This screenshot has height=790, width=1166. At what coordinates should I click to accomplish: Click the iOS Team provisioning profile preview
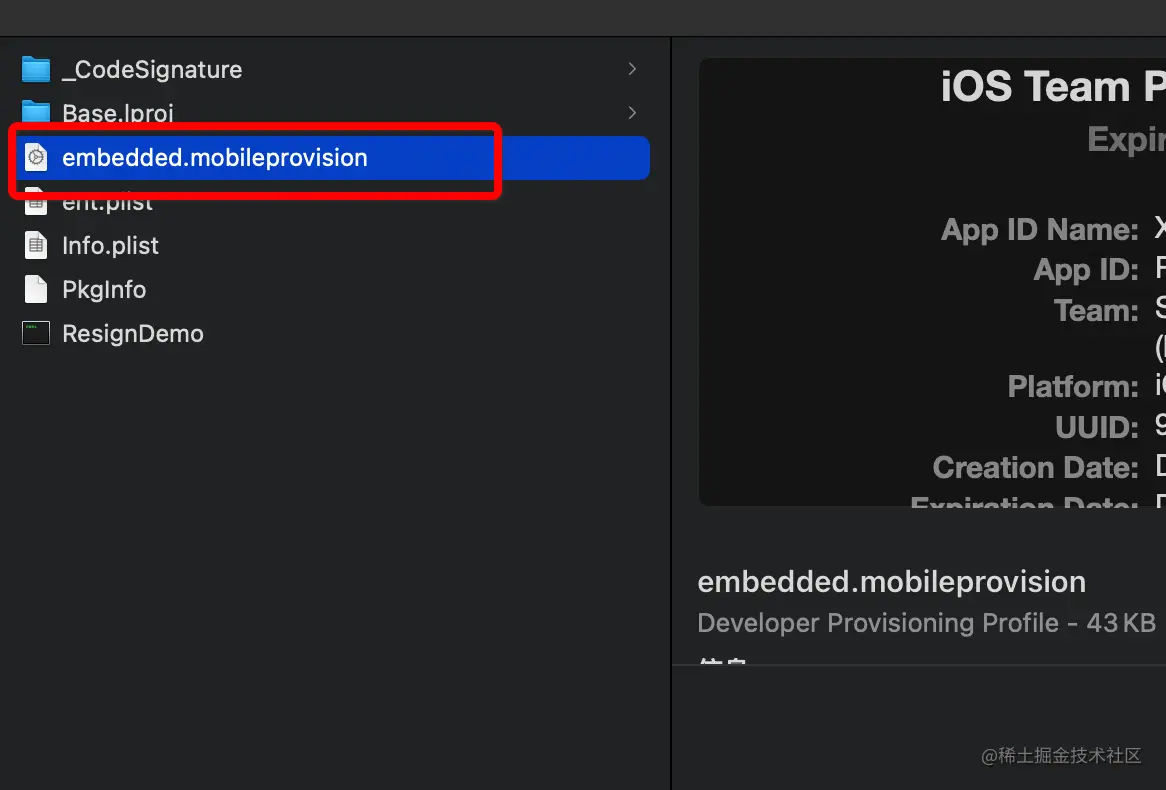coord(932,282)
